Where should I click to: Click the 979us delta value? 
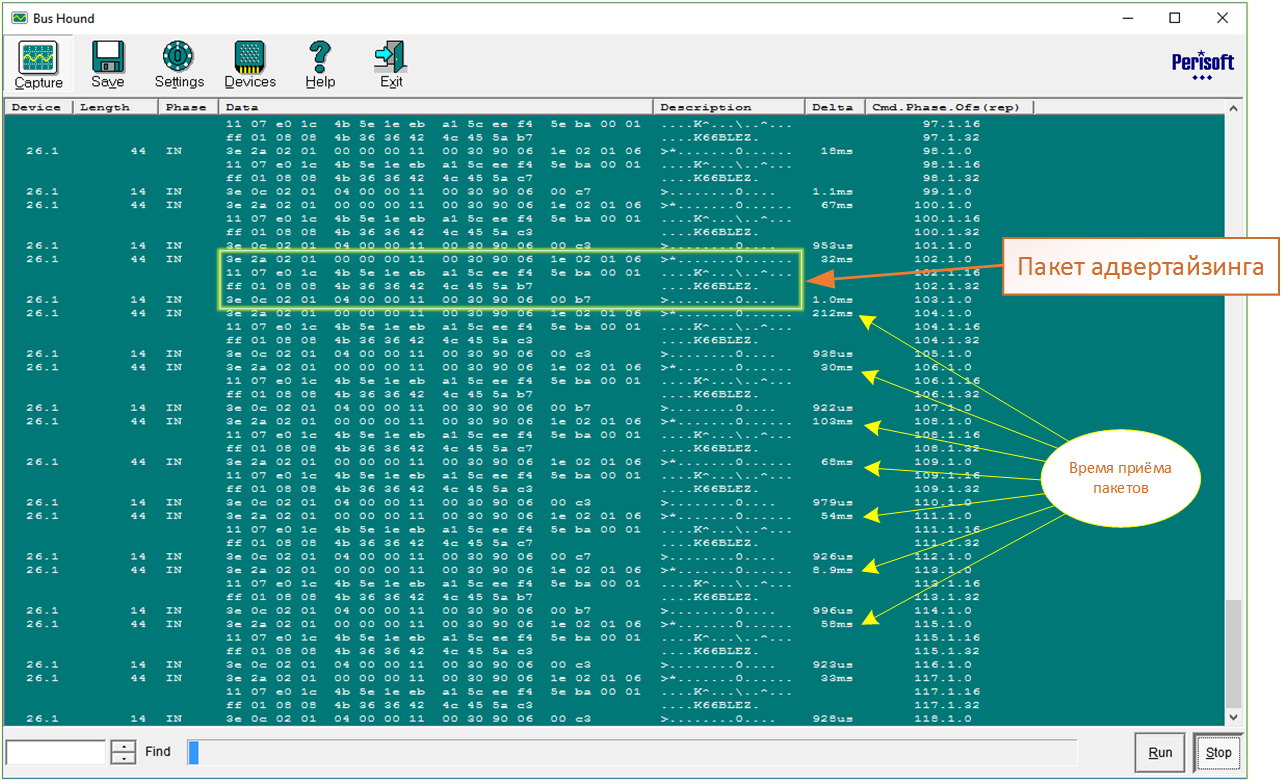pyautogui.click(x=834, y=502)
